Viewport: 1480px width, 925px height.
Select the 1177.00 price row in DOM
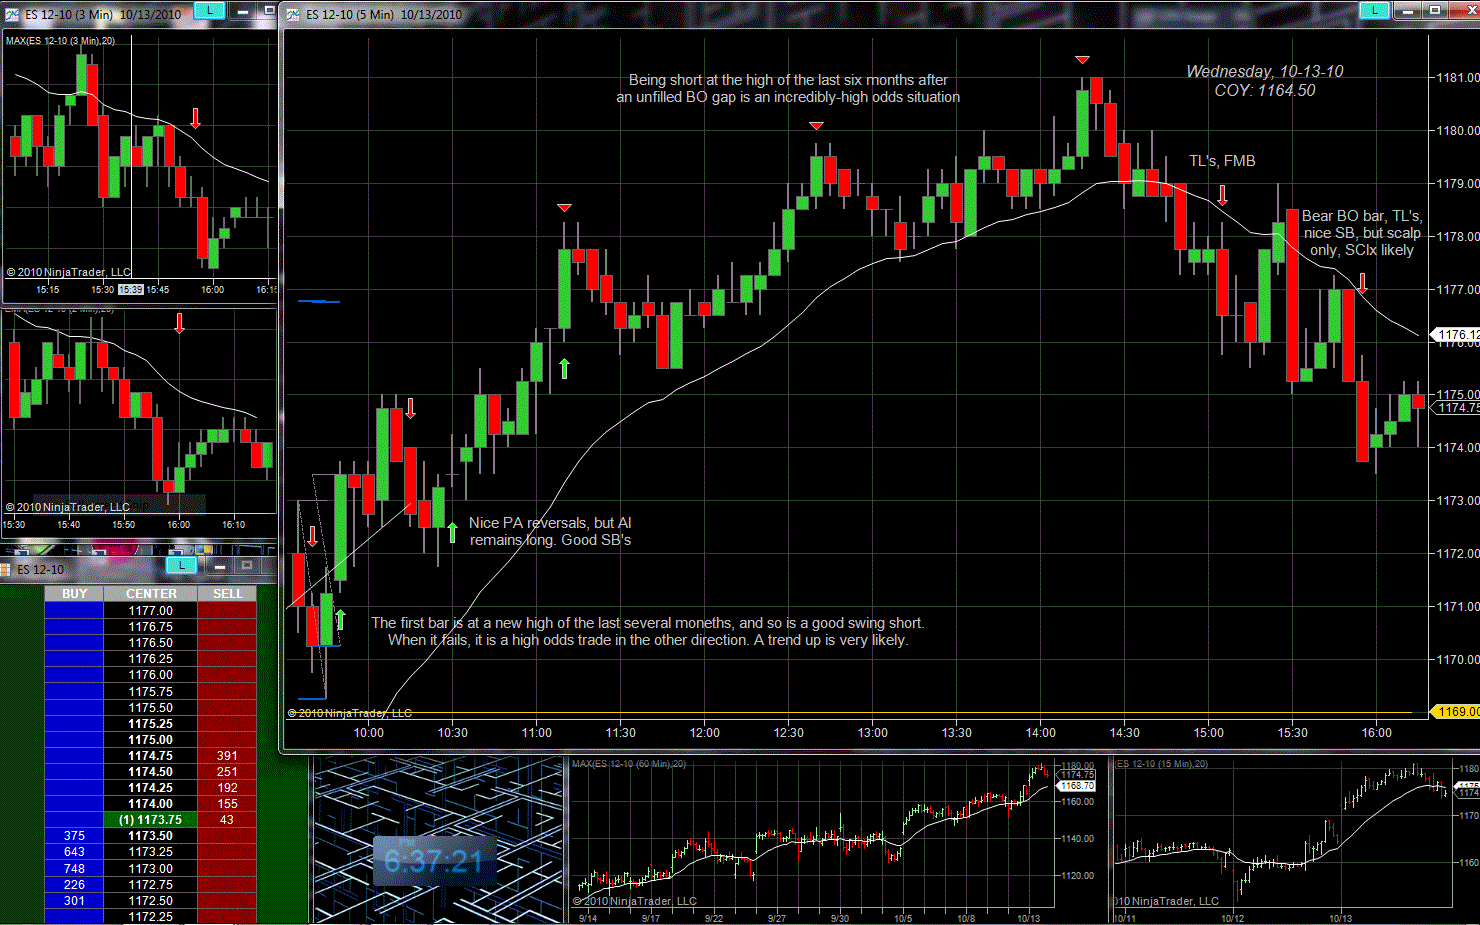pos(151,611)
